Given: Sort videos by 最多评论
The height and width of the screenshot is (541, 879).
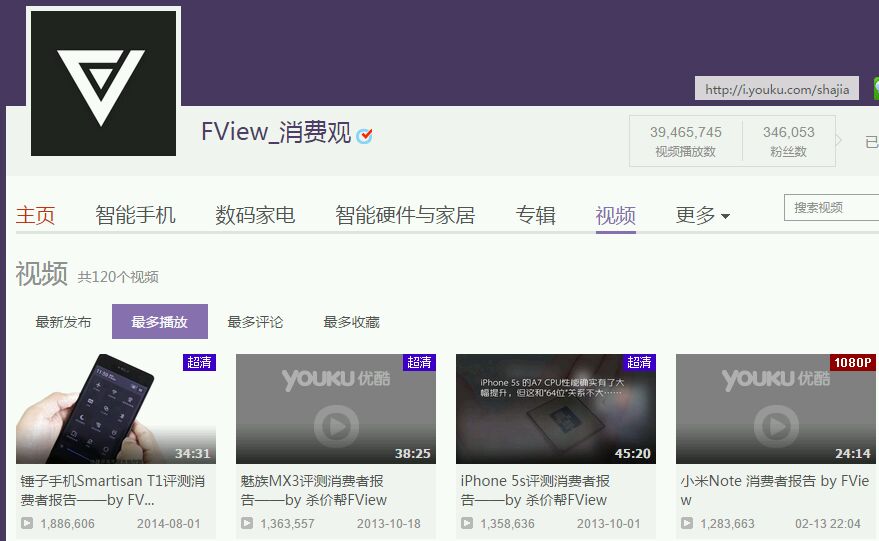Looking at the screenshot, I should [255, 322].
